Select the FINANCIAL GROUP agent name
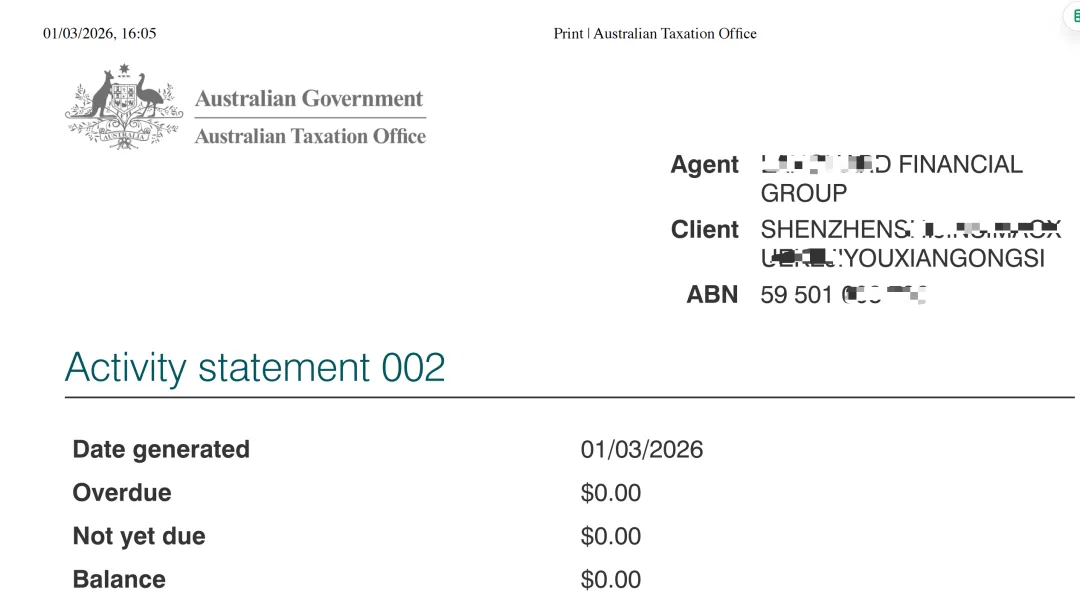Screen dimensions: 1080x607 891,178
